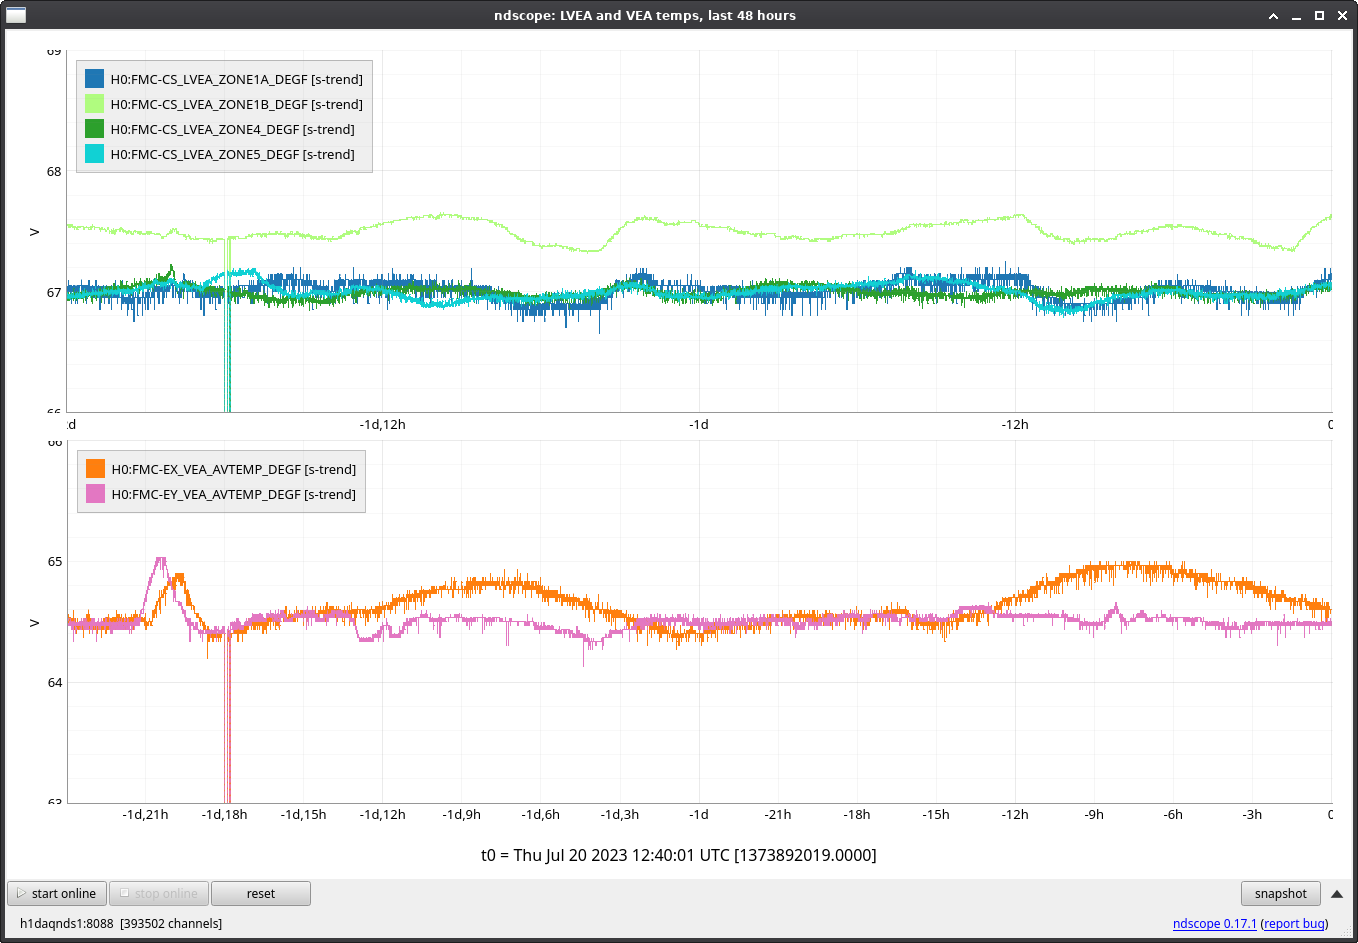The image size is (1358, 943).
Task: Click the LVEA_ZONE4_DEGF legend label
Action: coord(232,129)
